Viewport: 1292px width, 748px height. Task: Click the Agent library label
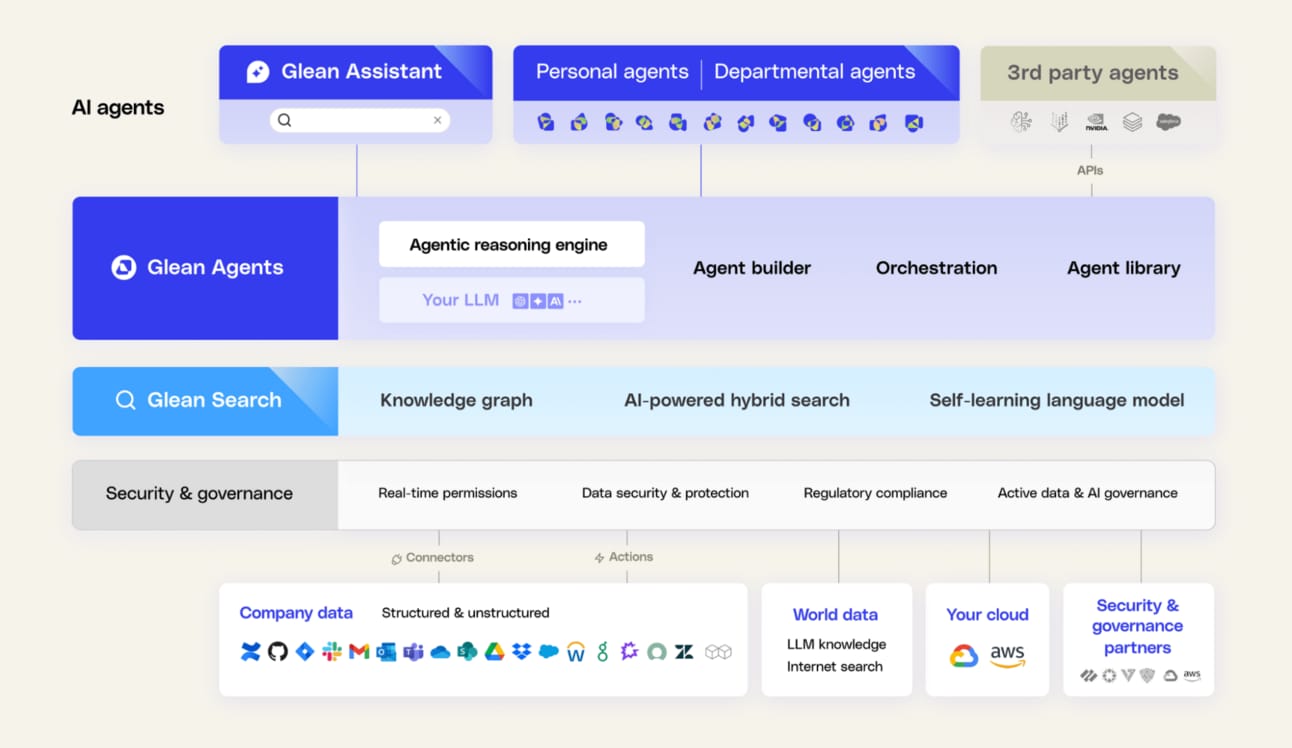click(1124, 268)
